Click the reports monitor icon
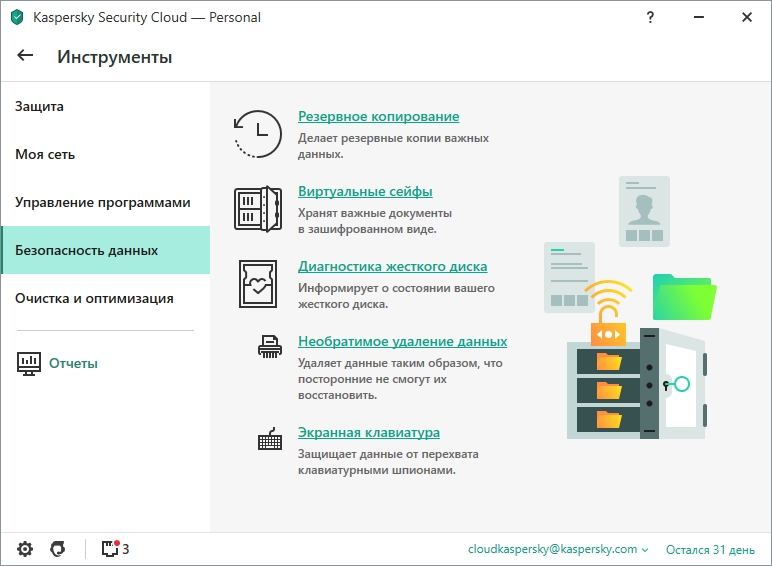 coord(29,364)
